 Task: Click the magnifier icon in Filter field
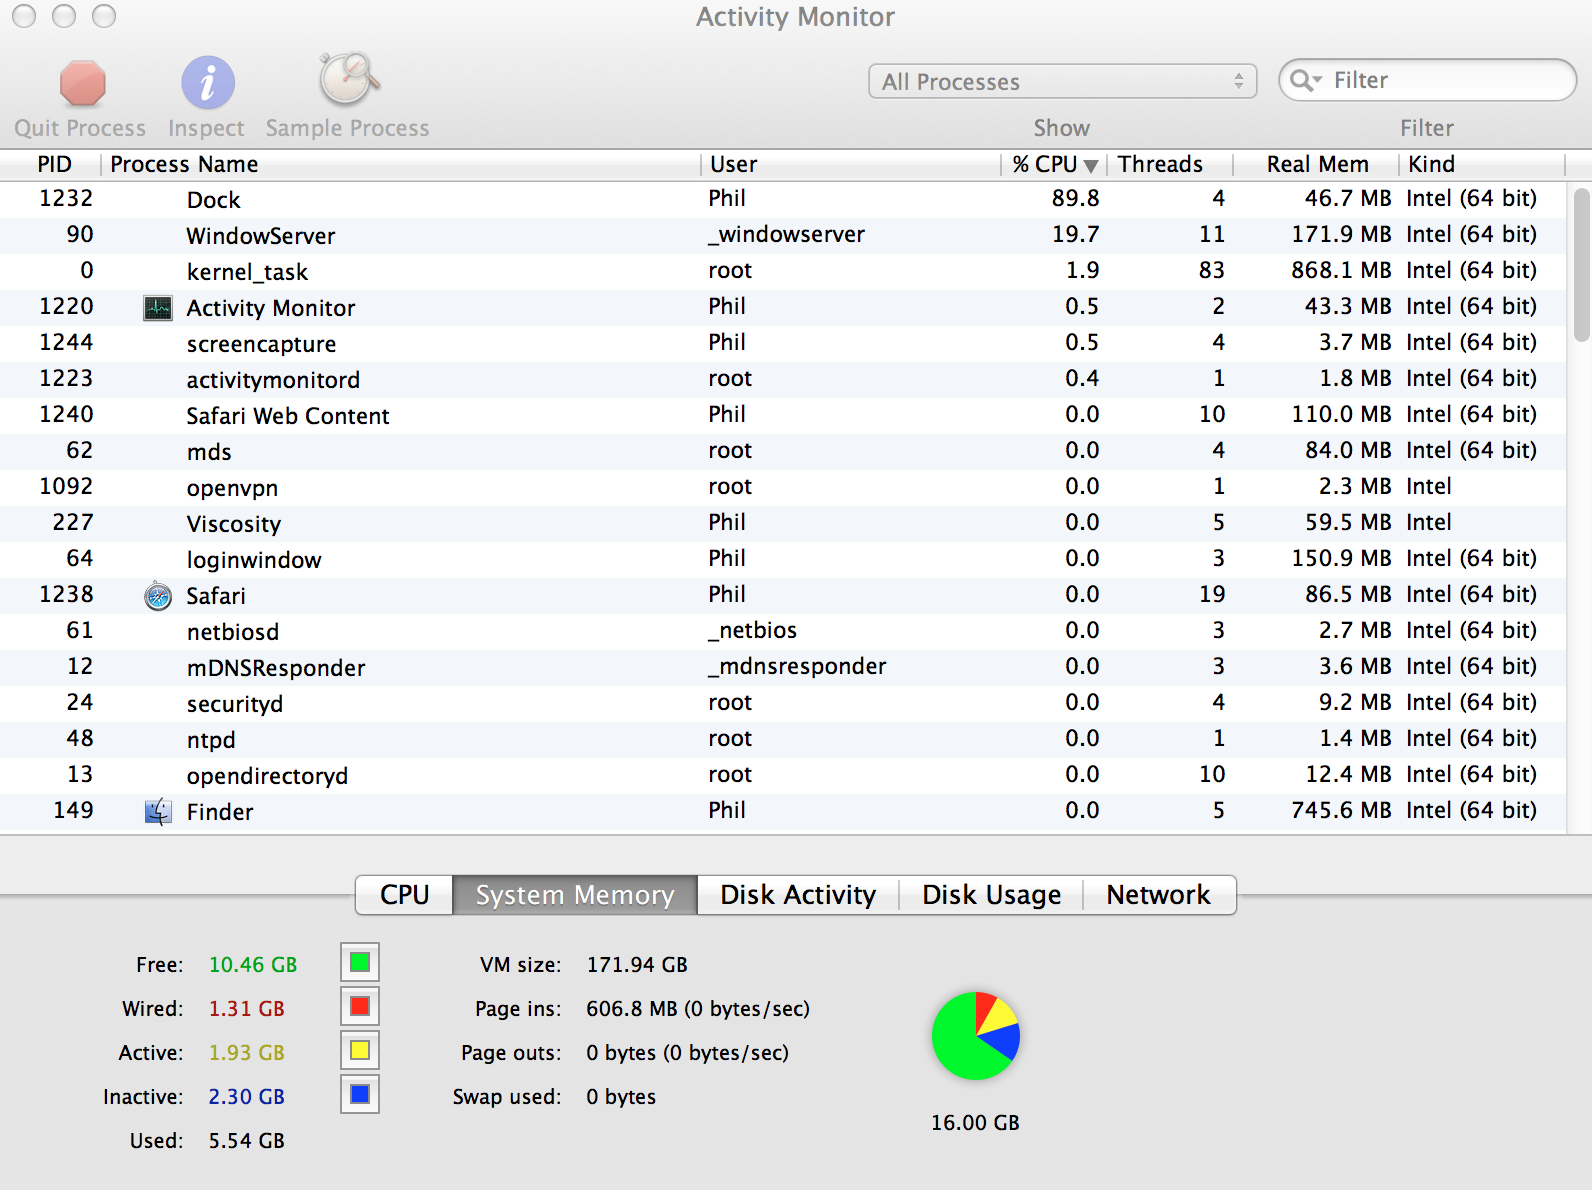pyautogui.click(x=1305, y=80)
